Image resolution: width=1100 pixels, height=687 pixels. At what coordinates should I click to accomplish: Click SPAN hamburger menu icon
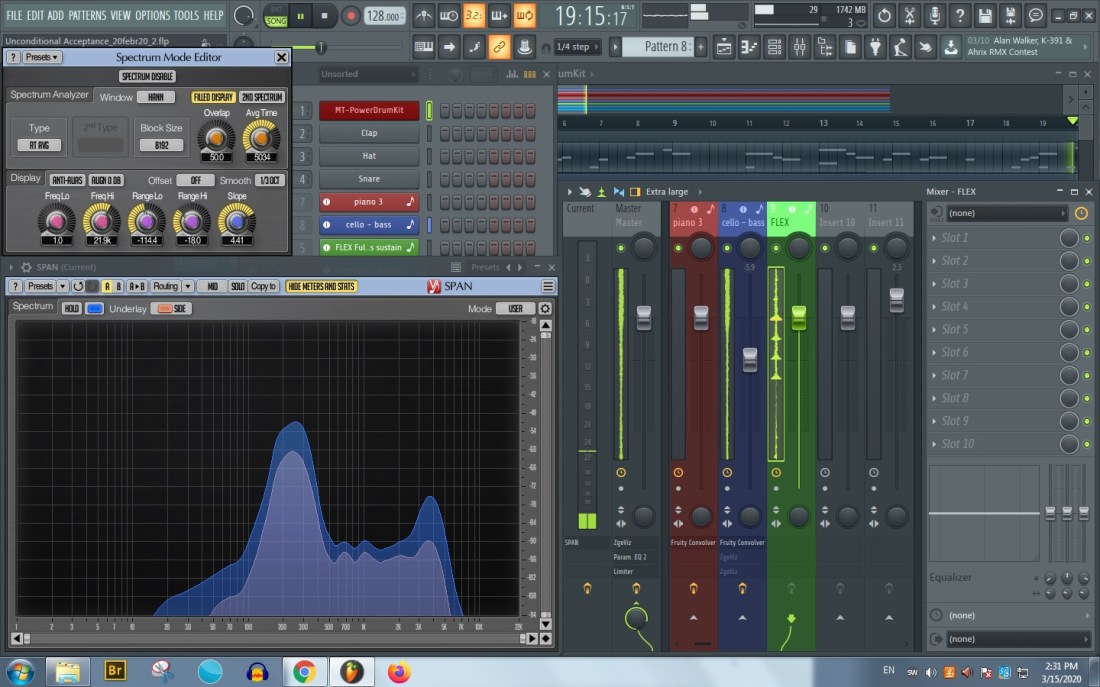click(548, 286)
